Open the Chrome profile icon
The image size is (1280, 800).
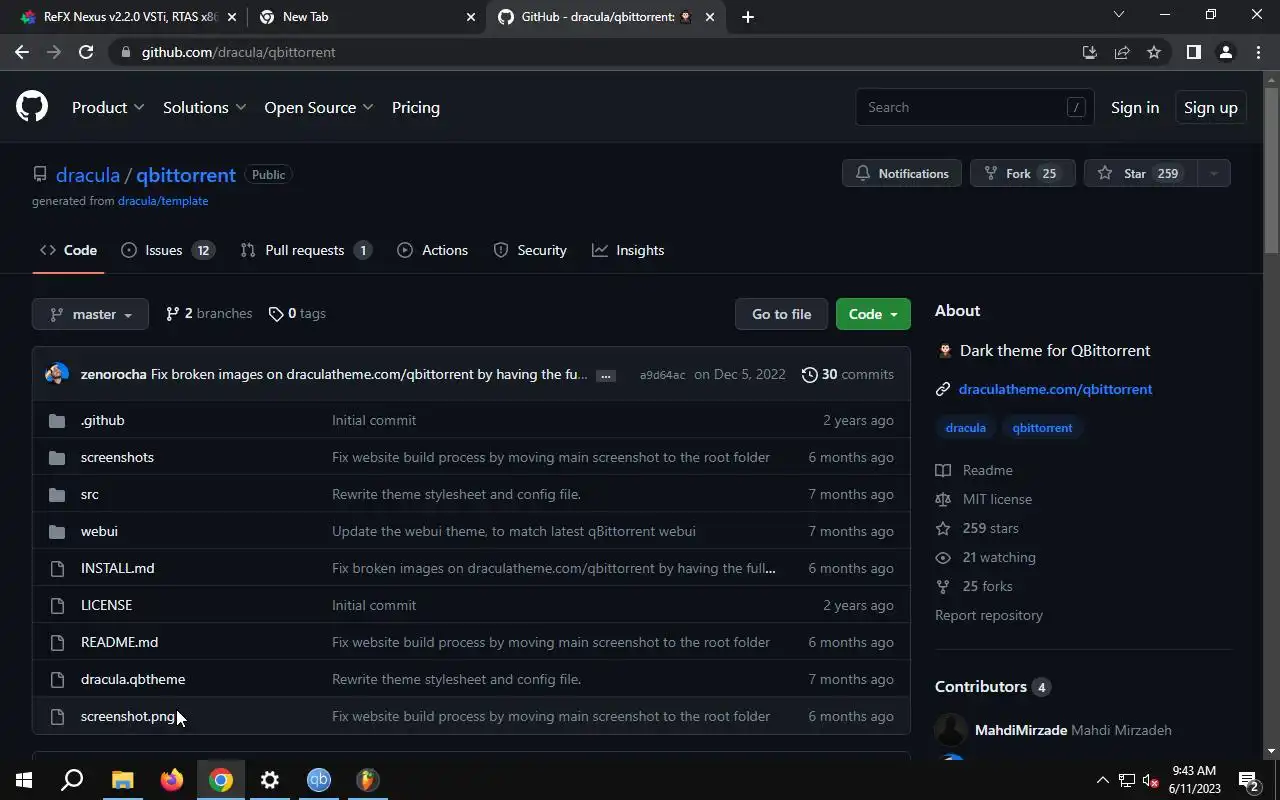coord(1226,52)
